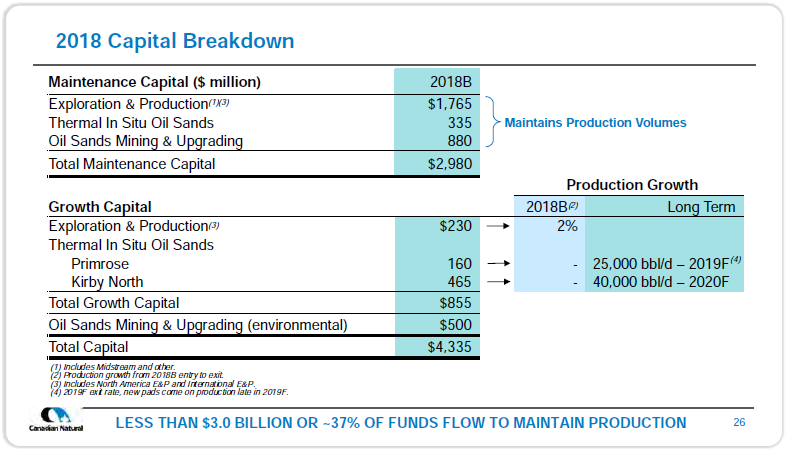792x452 pixels.
Task: Click the '2018B' header in the maintenance table
Action: pyautogui.click(x=451, y=82)
